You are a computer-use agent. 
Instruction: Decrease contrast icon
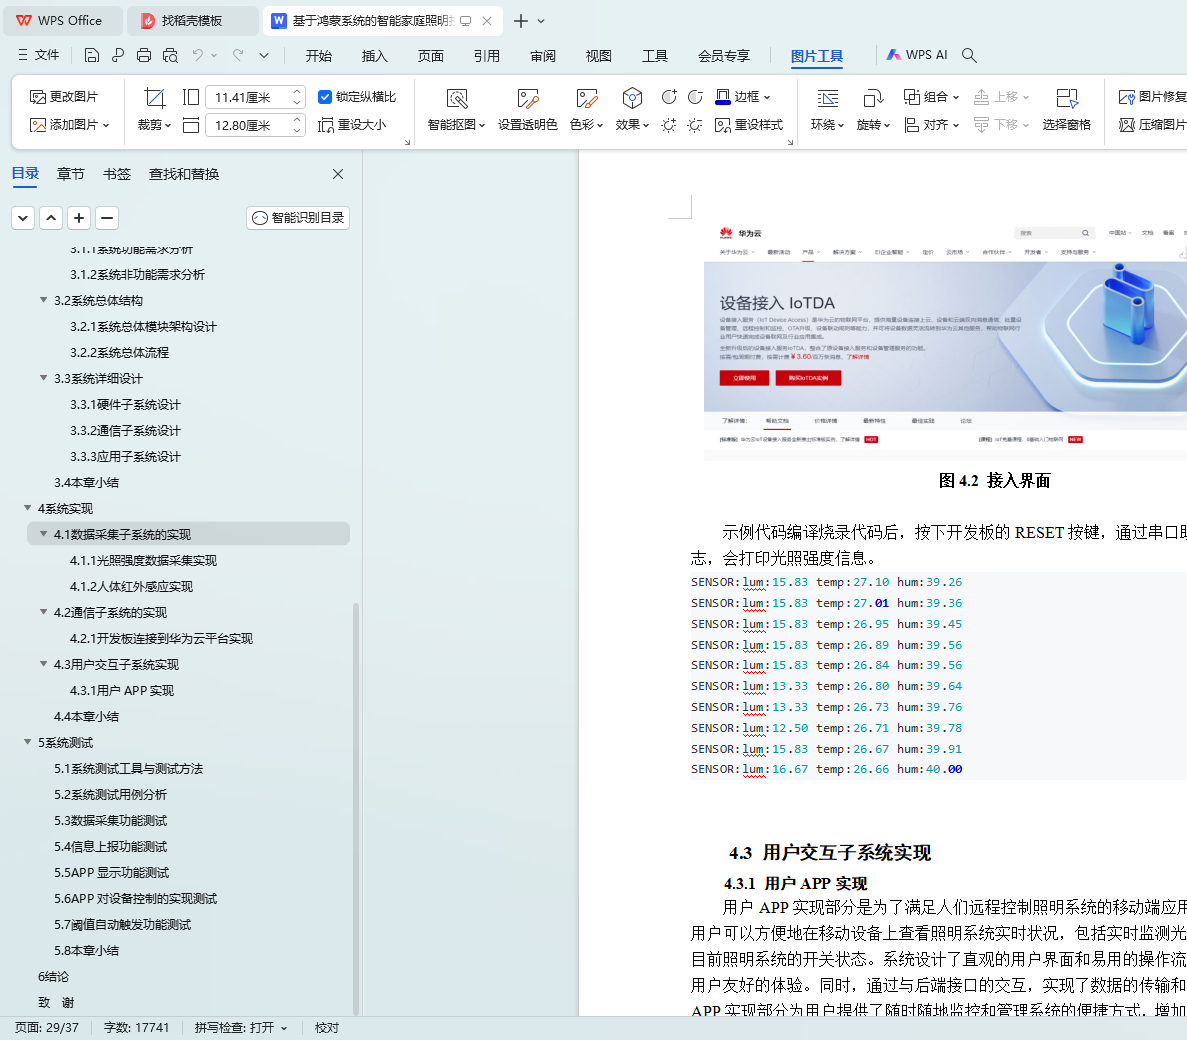tap(695, 97)
